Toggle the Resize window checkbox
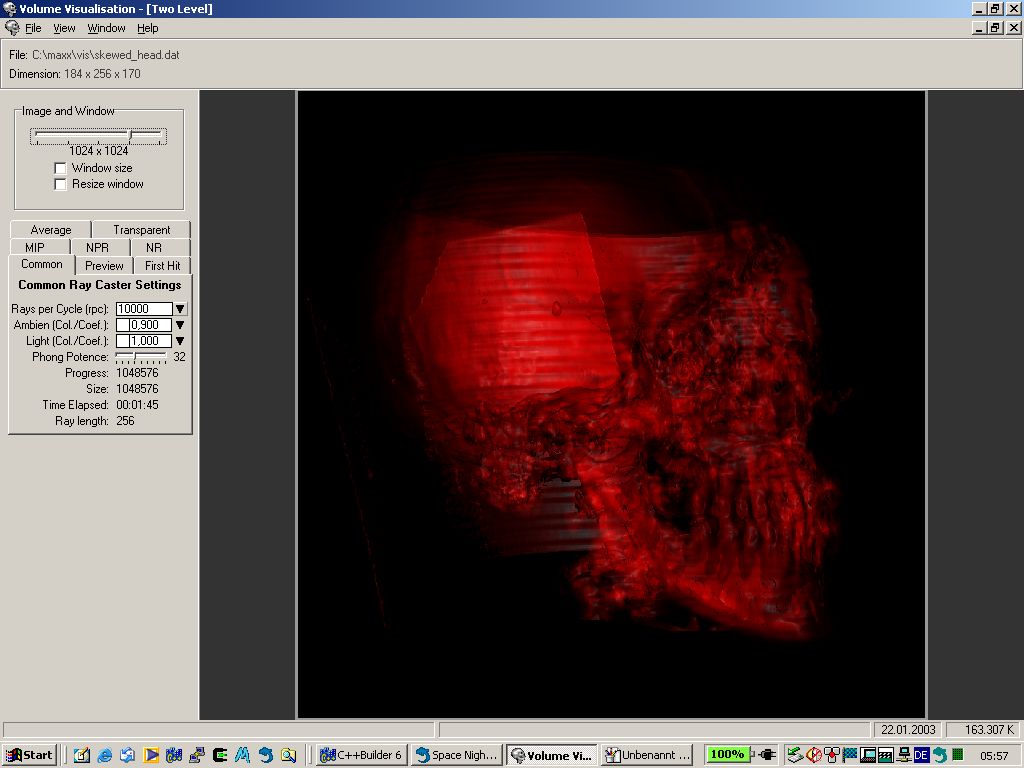The height and width of the screenshot is (768, 1024). click(61, 184)
